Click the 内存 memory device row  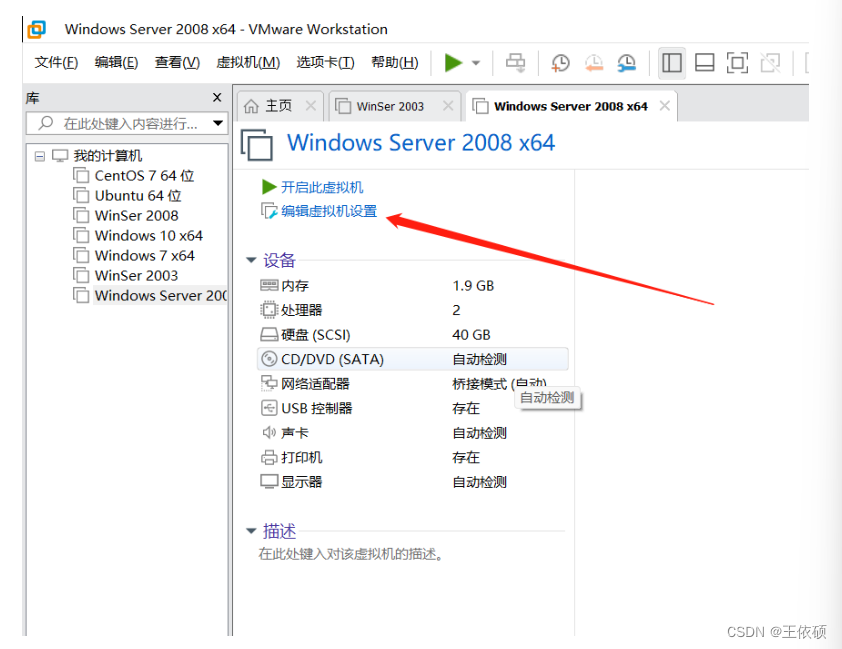(412, 286)
